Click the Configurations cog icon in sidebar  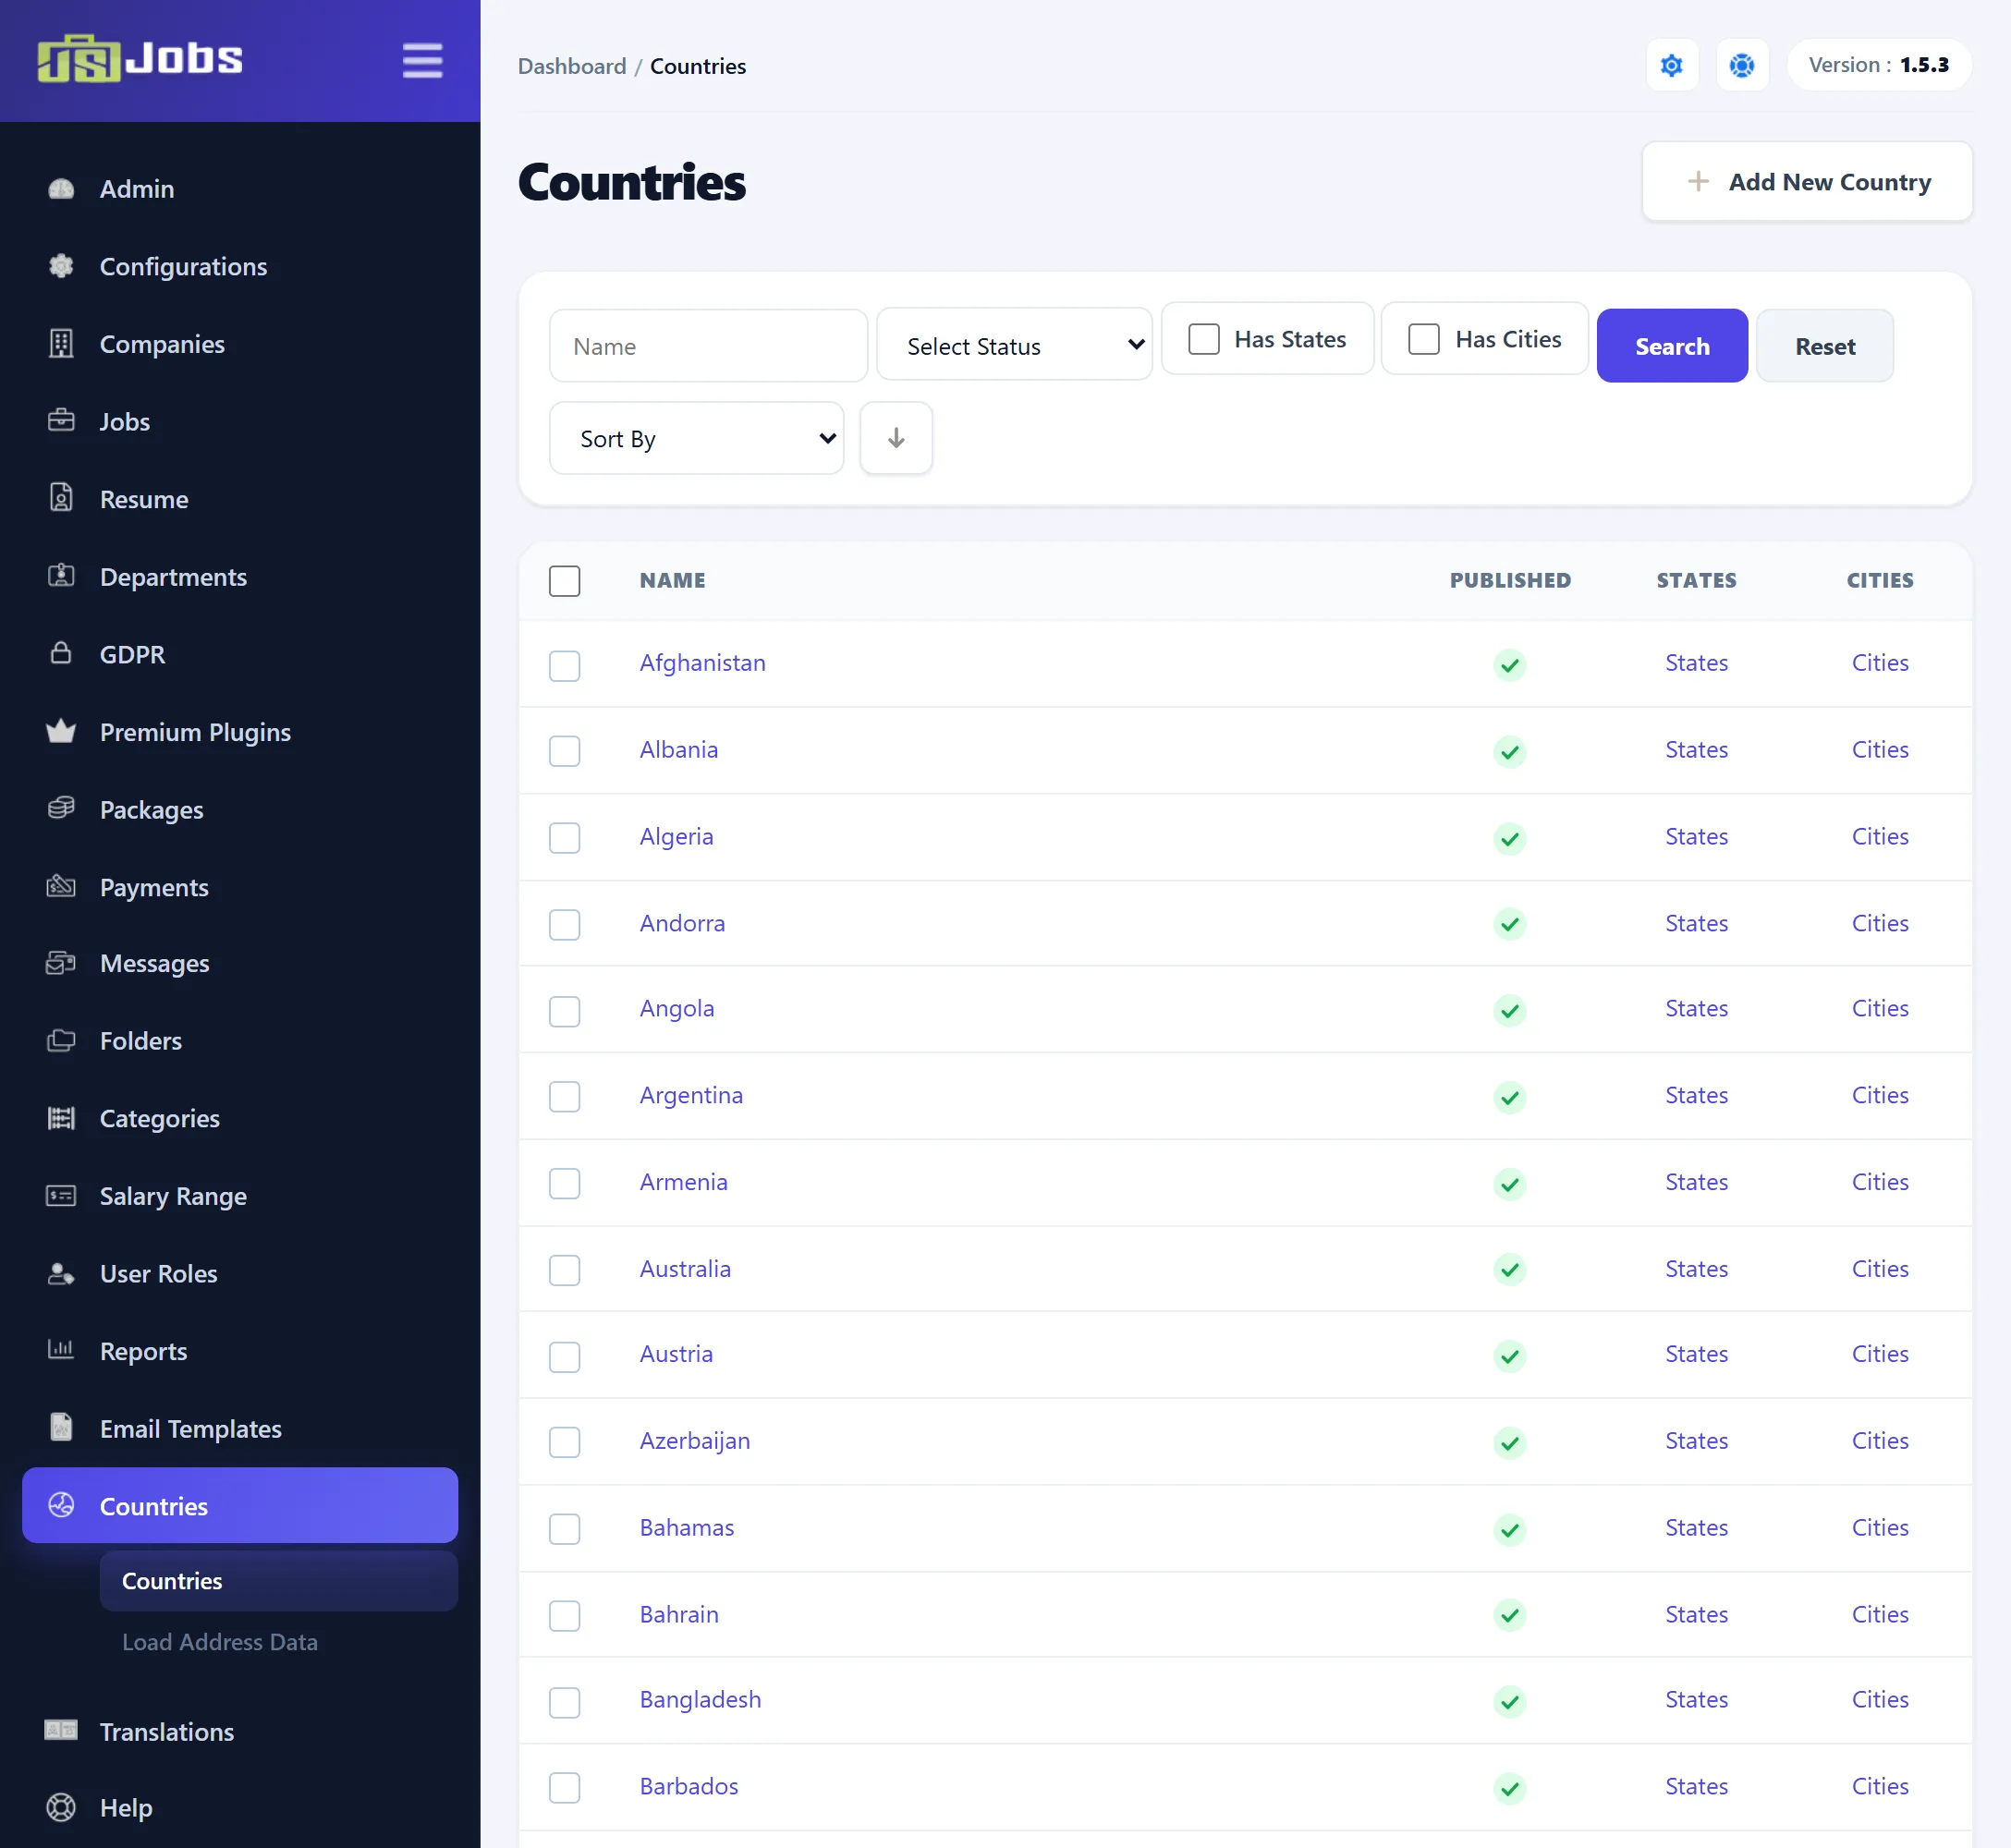coord(61,266)
